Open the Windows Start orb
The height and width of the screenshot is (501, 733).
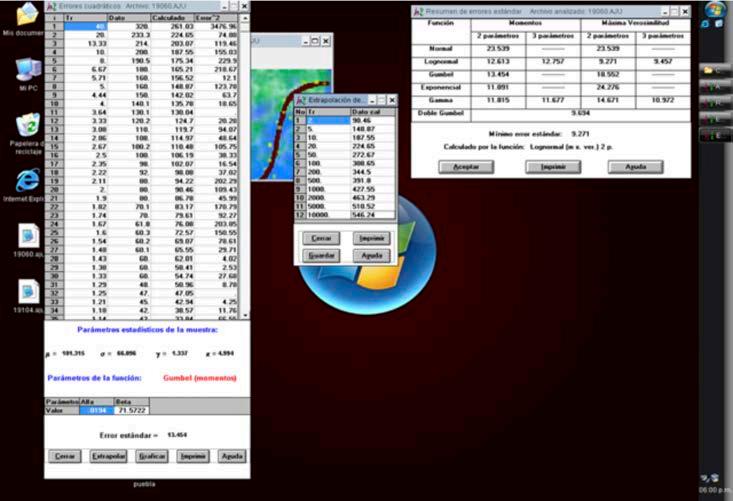pos(714,9)
